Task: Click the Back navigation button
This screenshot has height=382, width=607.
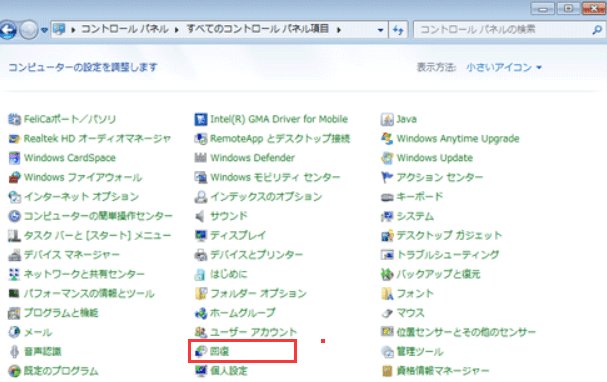Action: pyautogui.click(x=7, y=30)
